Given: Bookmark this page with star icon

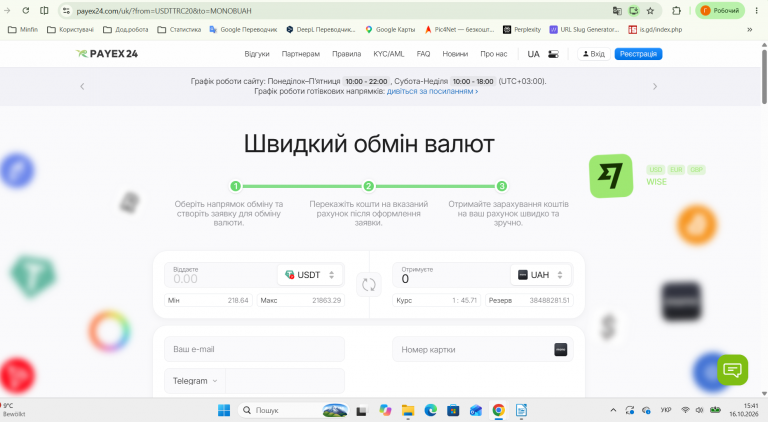Looking at the screenshot, I should coord(650,11).
